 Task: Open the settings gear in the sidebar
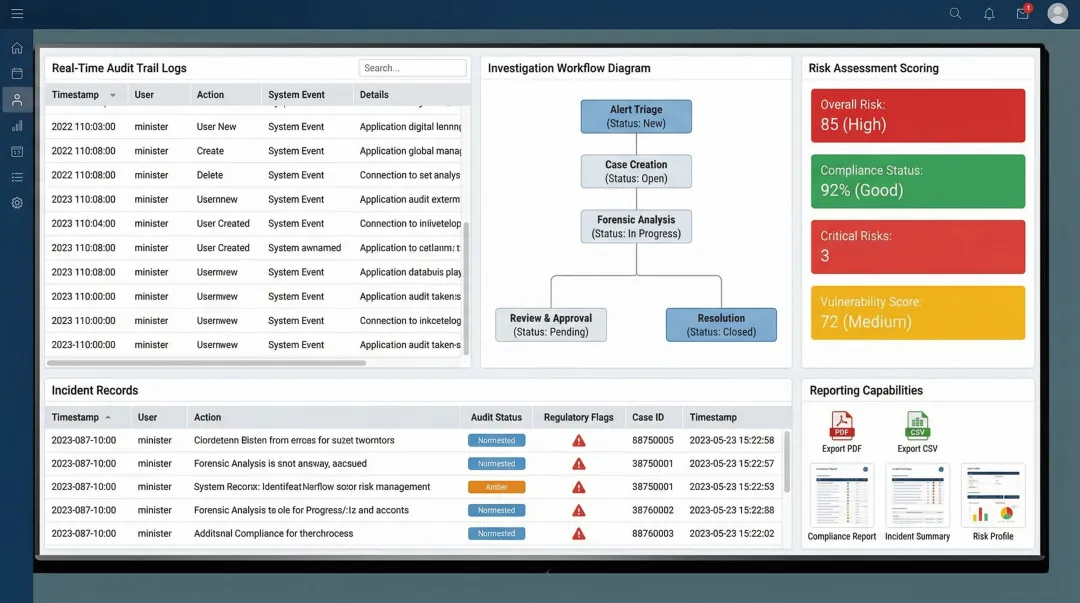pyautogui.click(x=17, y=203)
